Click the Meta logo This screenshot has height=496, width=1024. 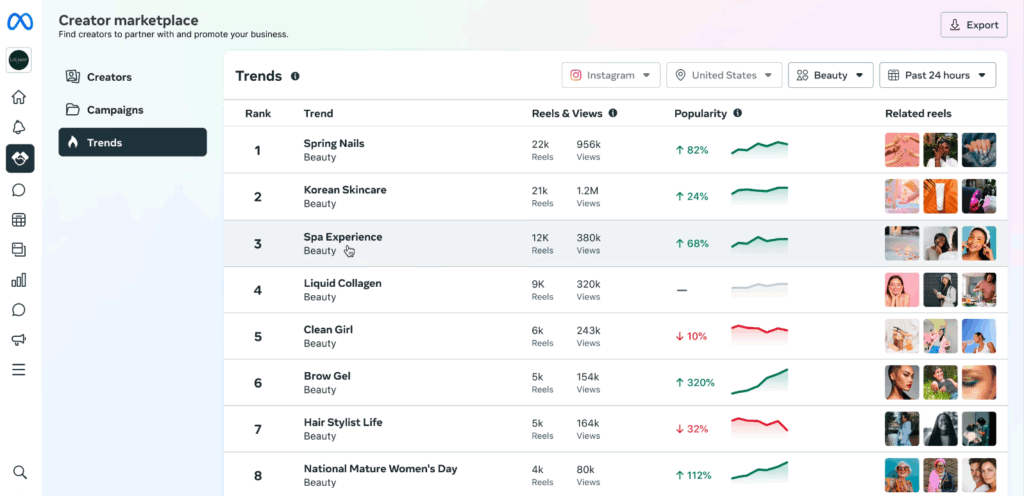click(20, 21)
